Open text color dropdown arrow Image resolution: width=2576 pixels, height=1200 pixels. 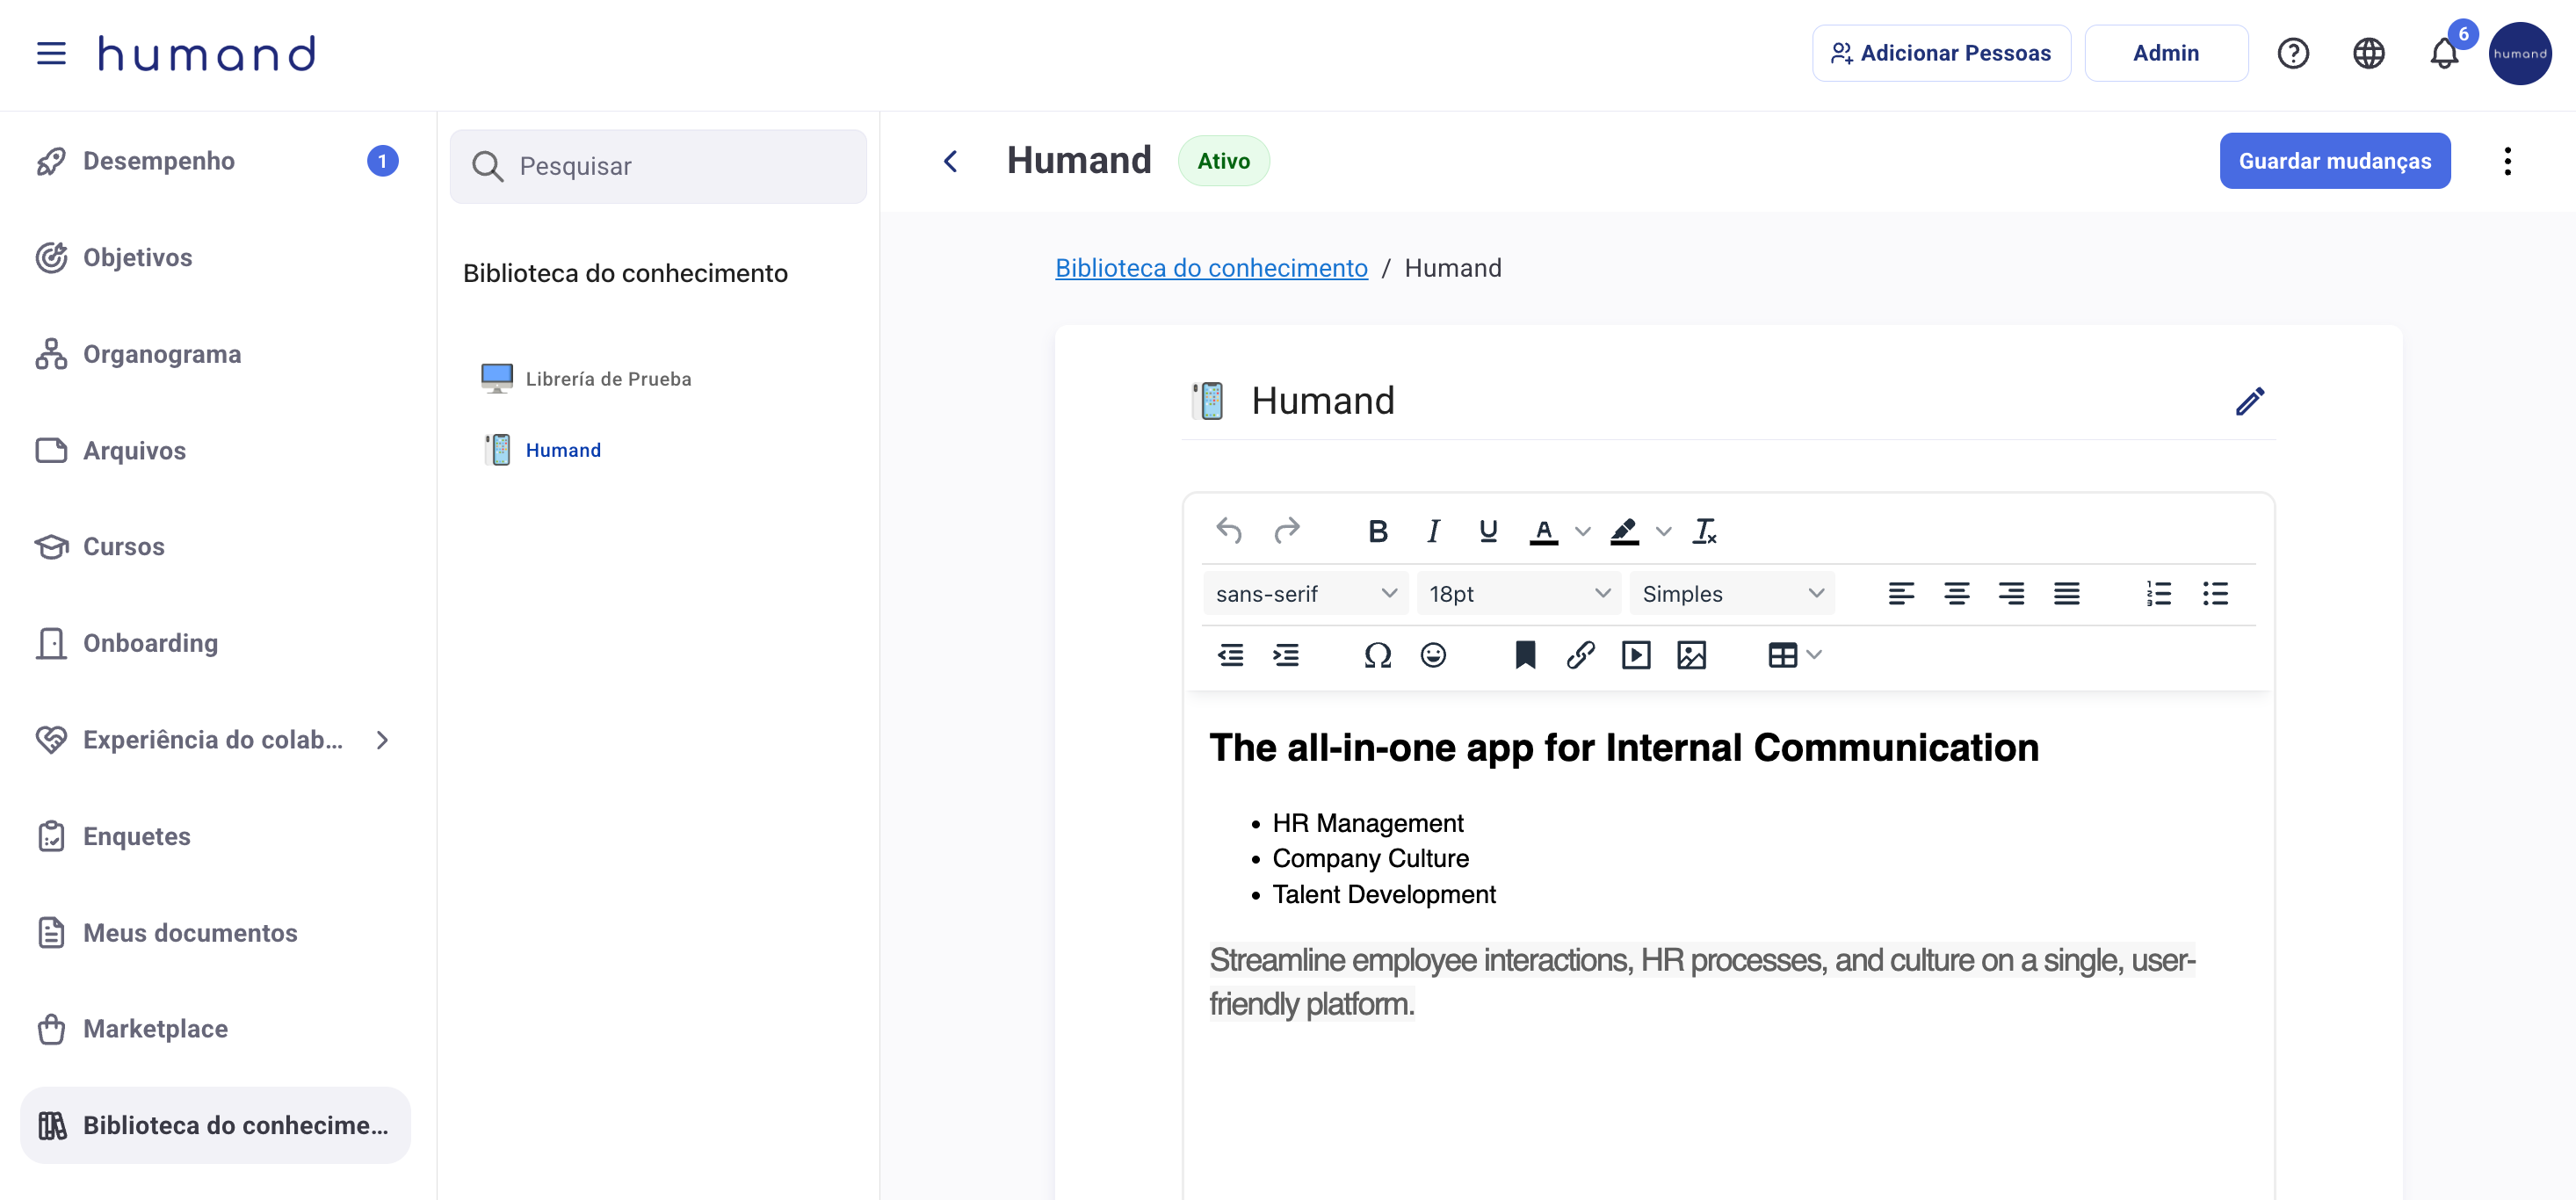coord(1582,531)
